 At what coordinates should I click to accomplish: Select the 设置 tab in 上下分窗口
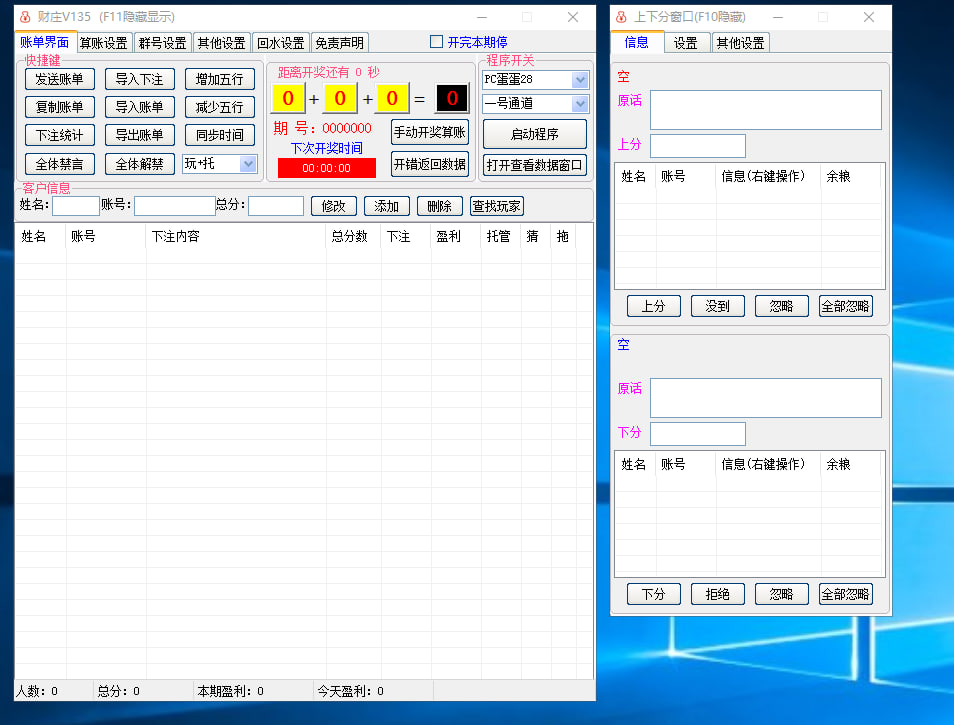point(686,43)
